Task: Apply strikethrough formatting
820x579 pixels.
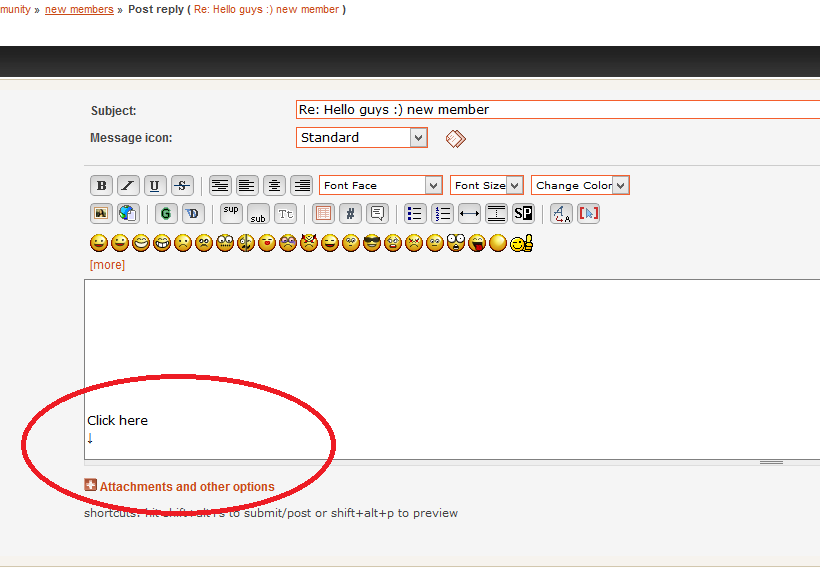Action: 182,186
